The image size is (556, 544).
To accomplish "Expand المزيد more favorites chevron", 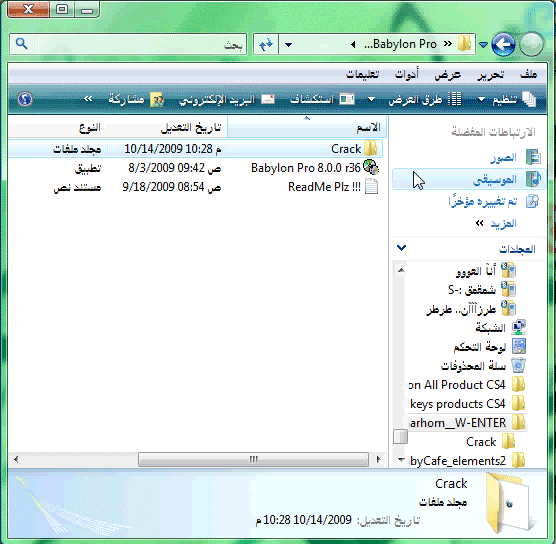I will [x=479, y=223].
